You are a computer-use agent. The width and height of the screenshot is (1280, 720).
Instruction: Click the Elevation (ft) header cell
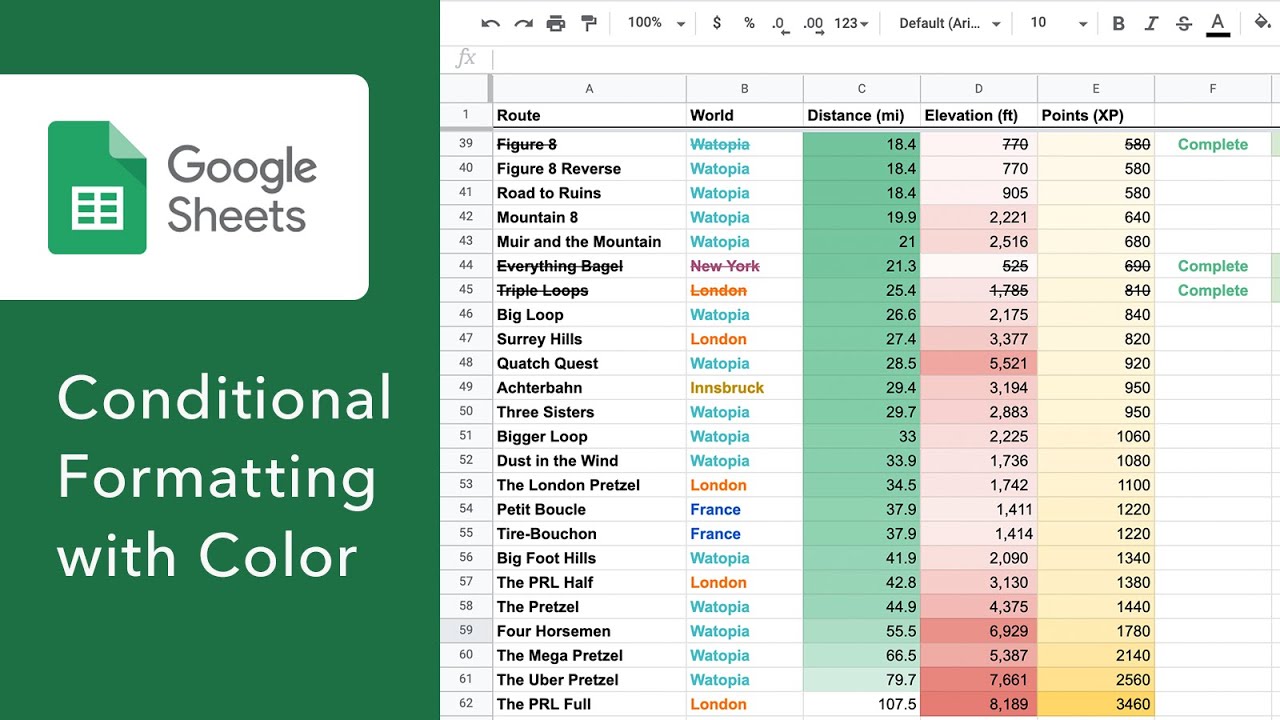tap(979, 115)
